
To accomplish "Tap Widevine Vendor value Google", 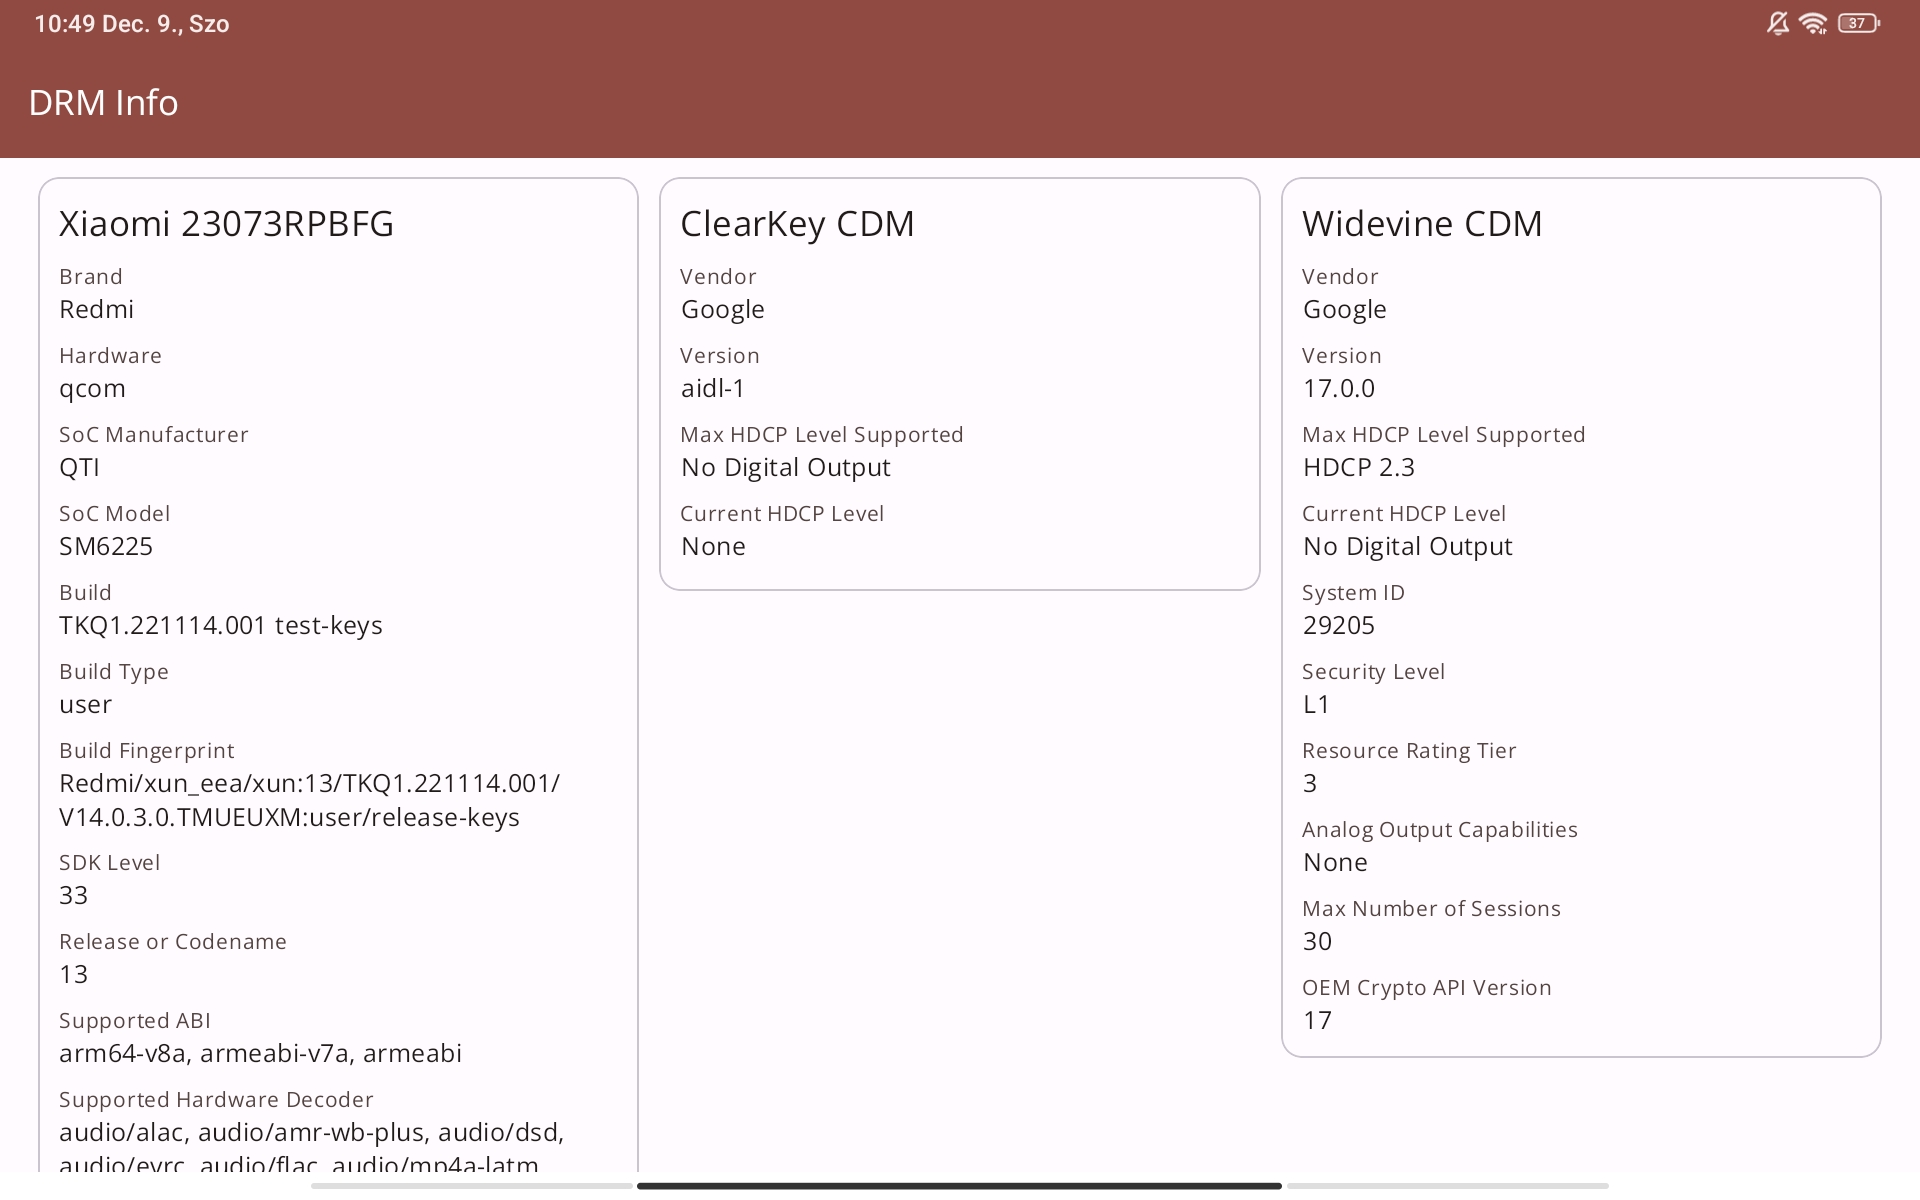I will [1344, 310].
